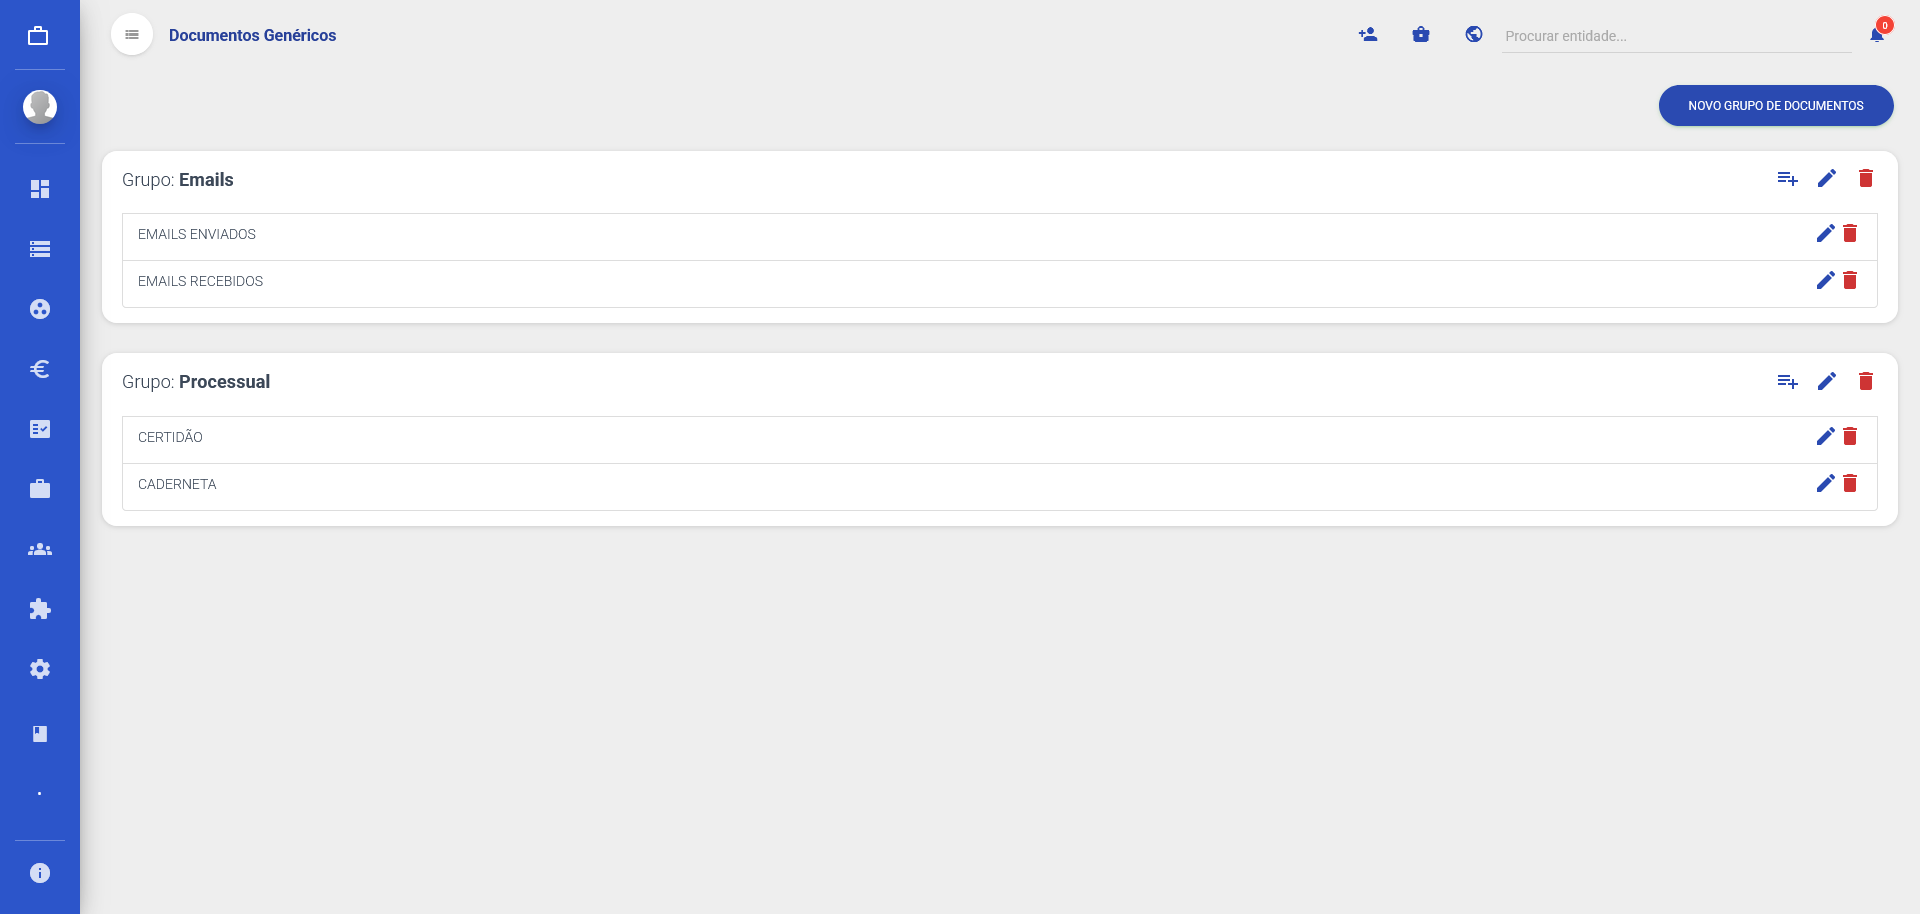Open the dashboard item in the sidebar
This screenshot has width=1920, height=914.
pos(40,189)
